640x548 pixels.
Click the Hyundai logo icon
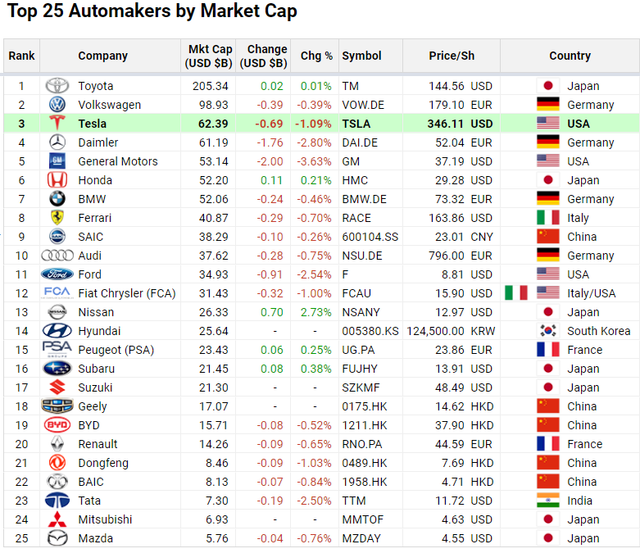pos(57,331)
